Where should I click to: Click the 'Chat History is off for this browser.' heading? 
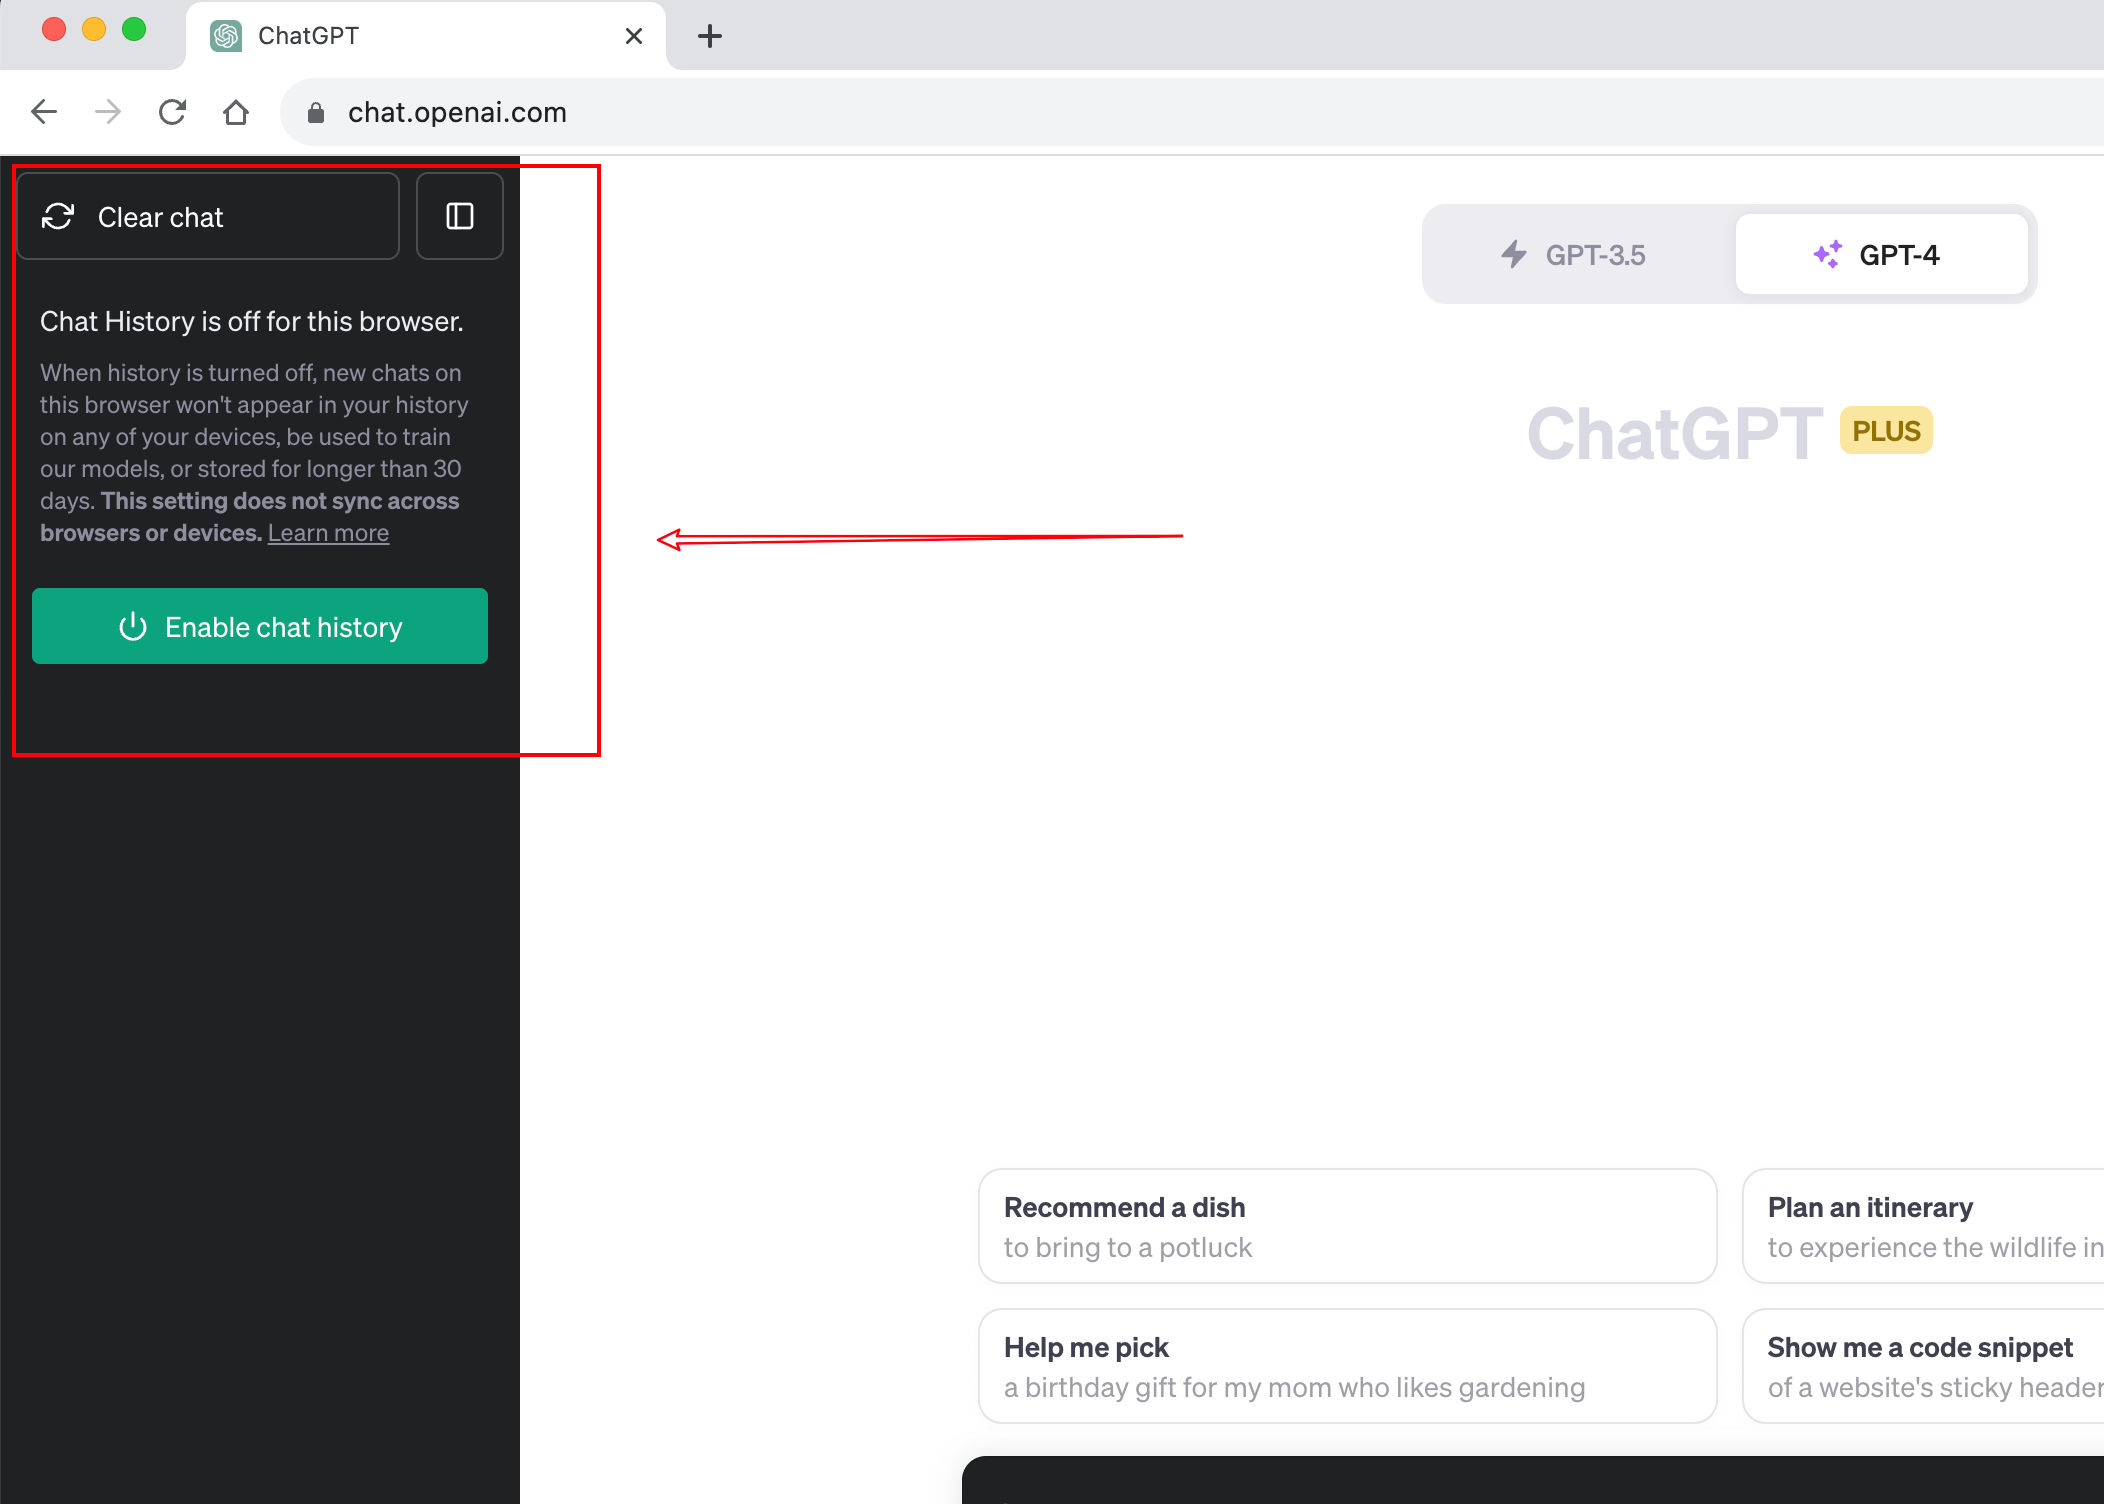[252, 321]
